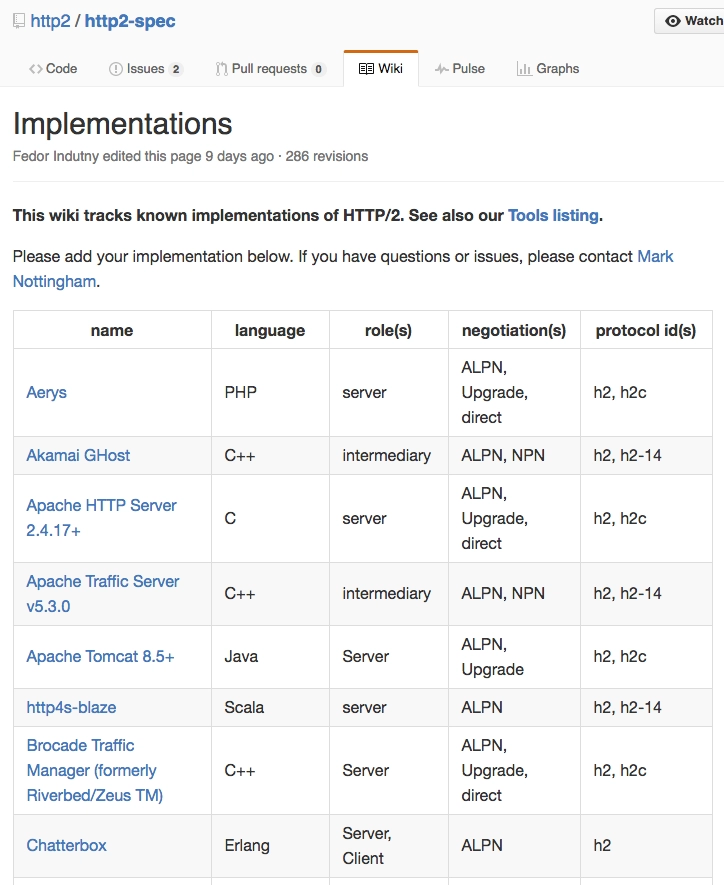Click the Pull requests branch icon

pos(221,69)
